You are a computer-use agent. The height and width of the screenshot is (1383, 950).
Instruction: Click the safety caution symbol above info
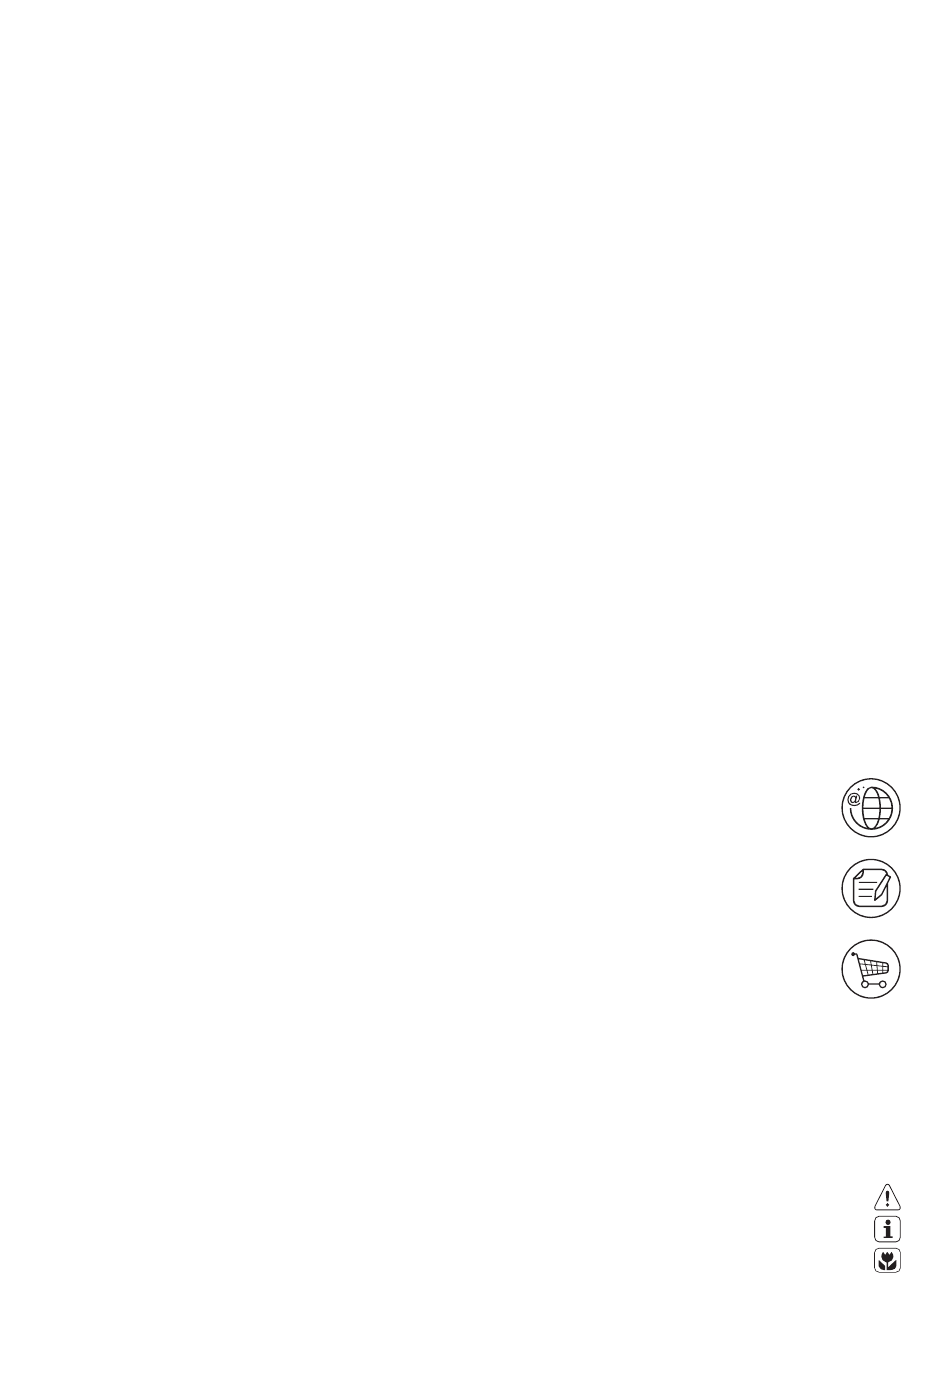[887, 1196]
